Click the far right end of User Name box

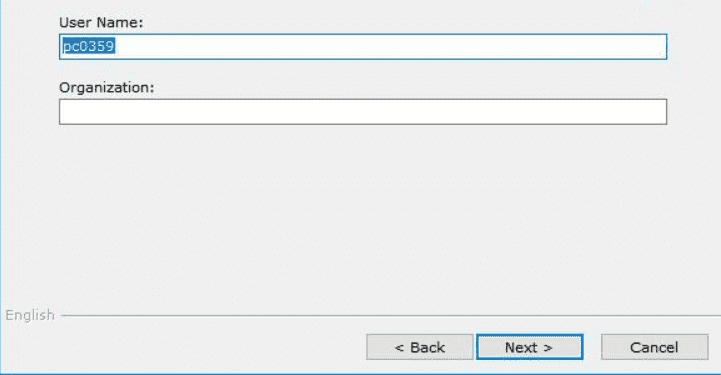[660, 46]
